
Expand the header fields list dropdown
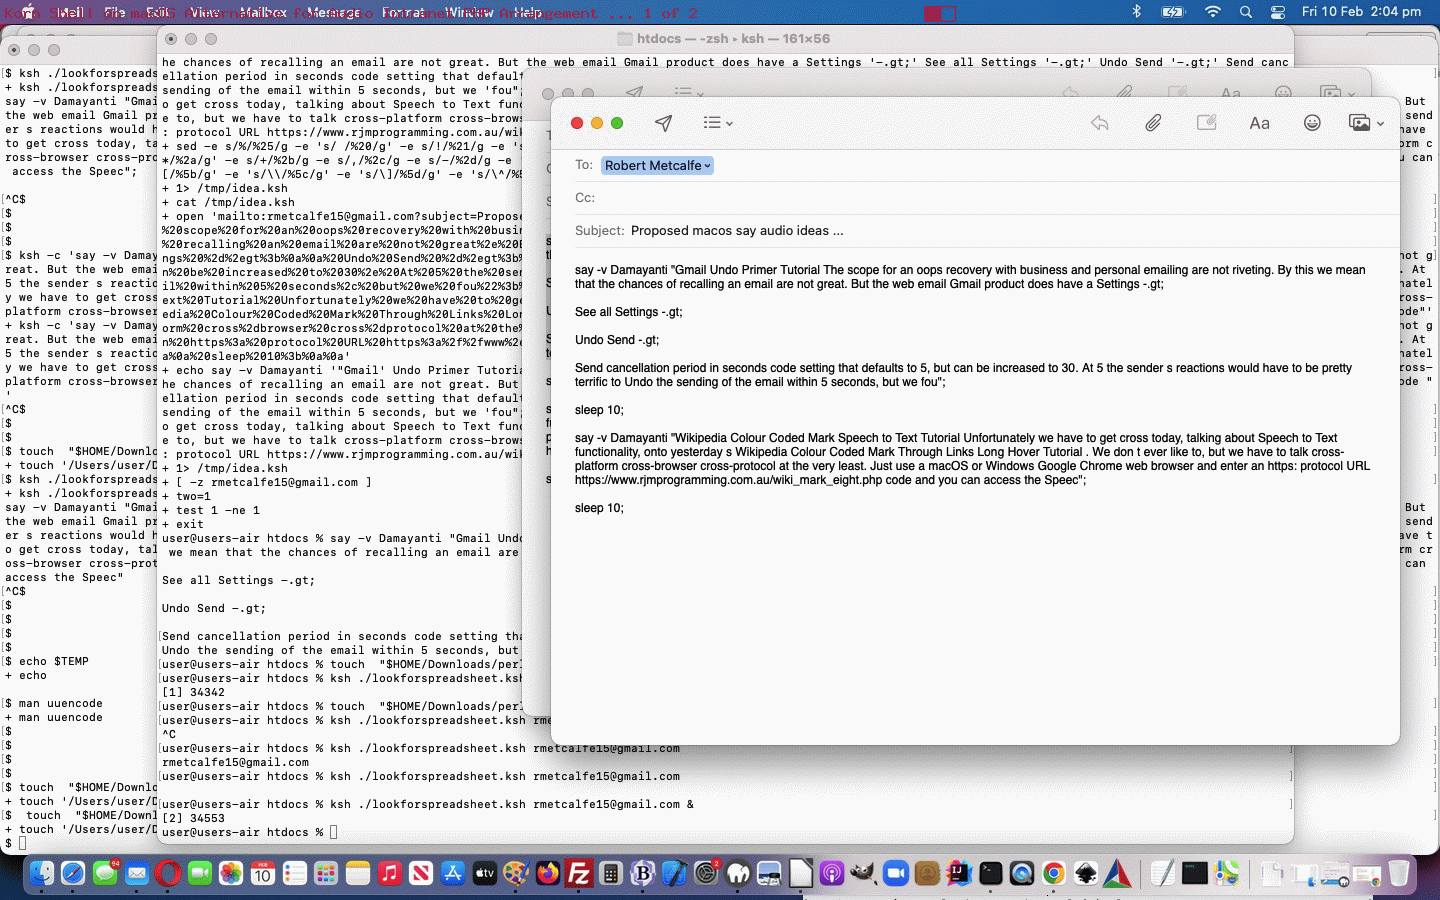point(717,123)
